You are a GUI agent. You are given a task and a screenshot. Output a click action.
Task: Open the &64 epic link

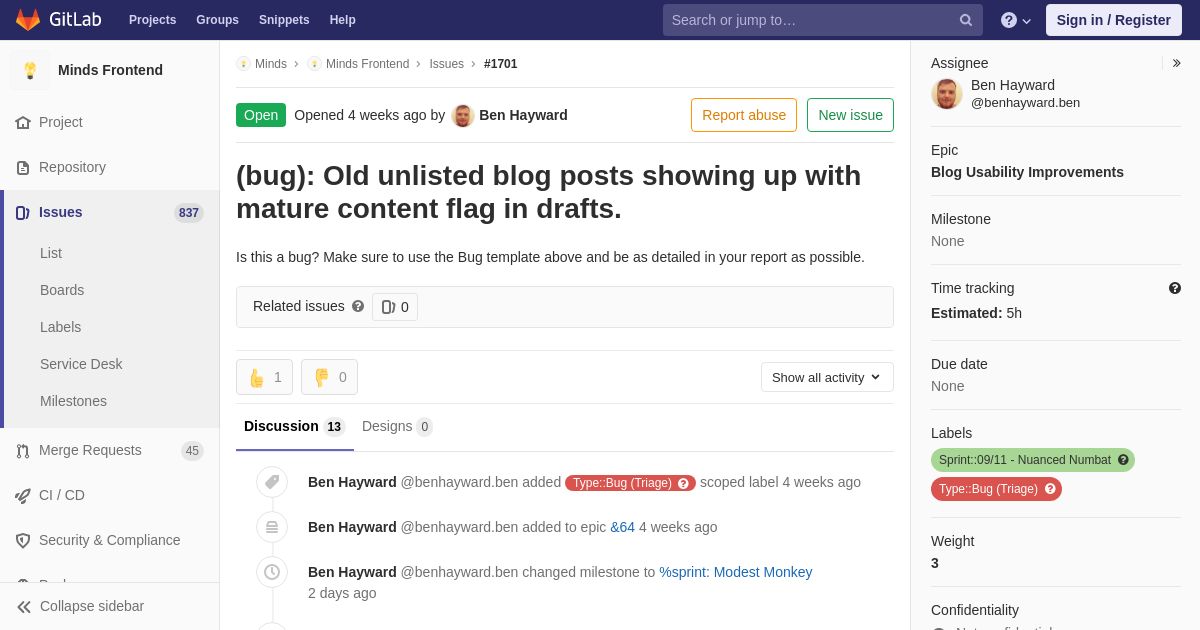click(622, 527)
